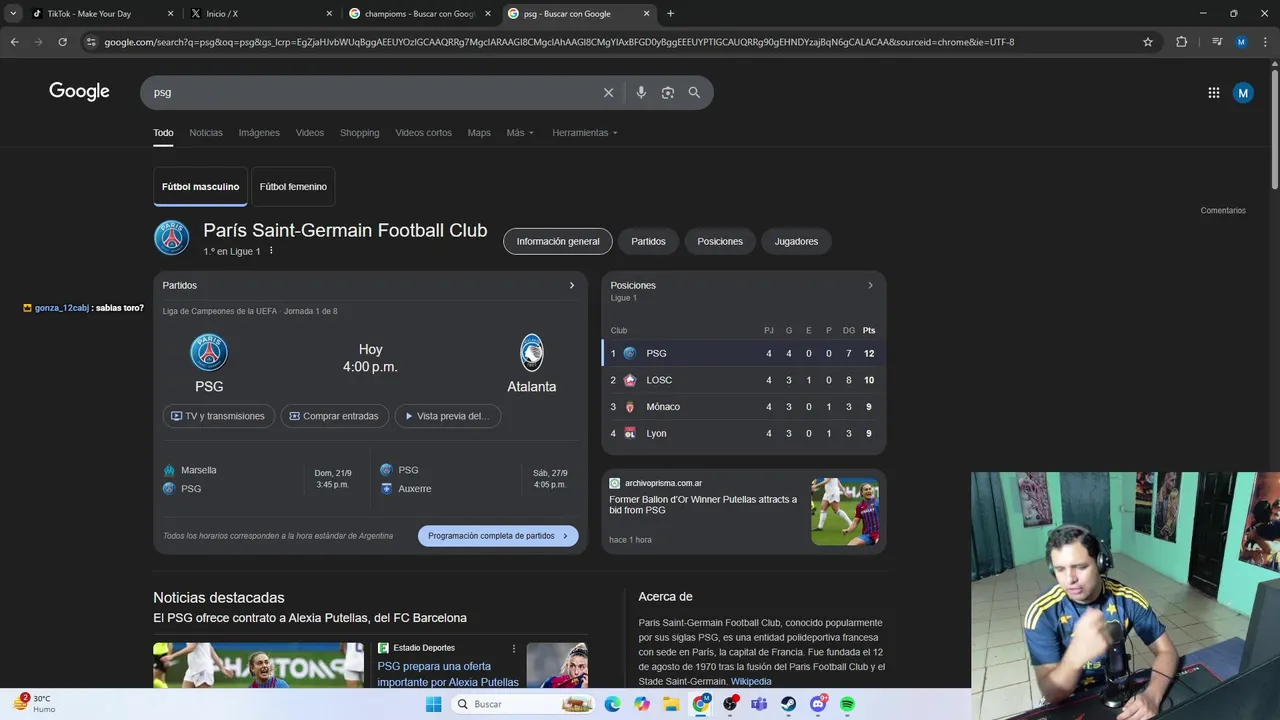
Task: Select the Videos results tab
Action: point(310,133)
